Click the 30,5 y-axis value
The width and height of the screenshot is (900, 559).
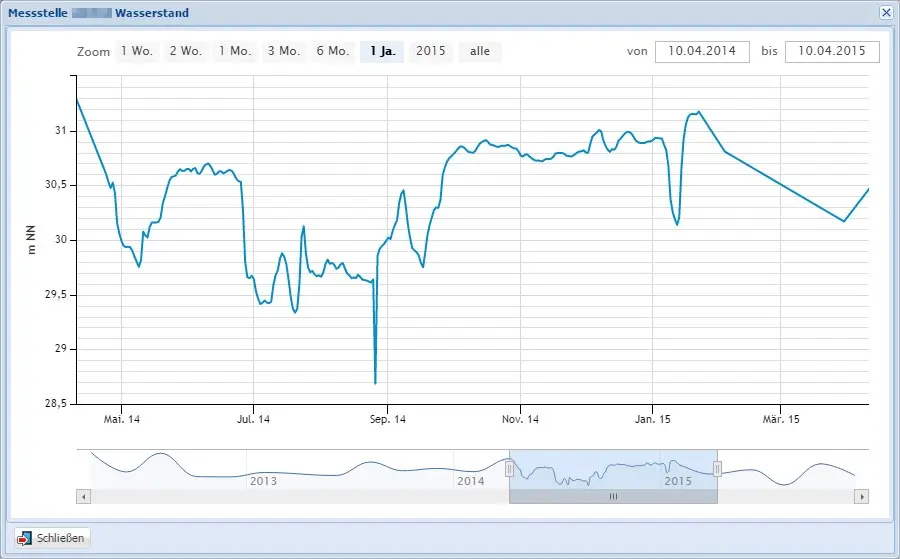point(56,185)
